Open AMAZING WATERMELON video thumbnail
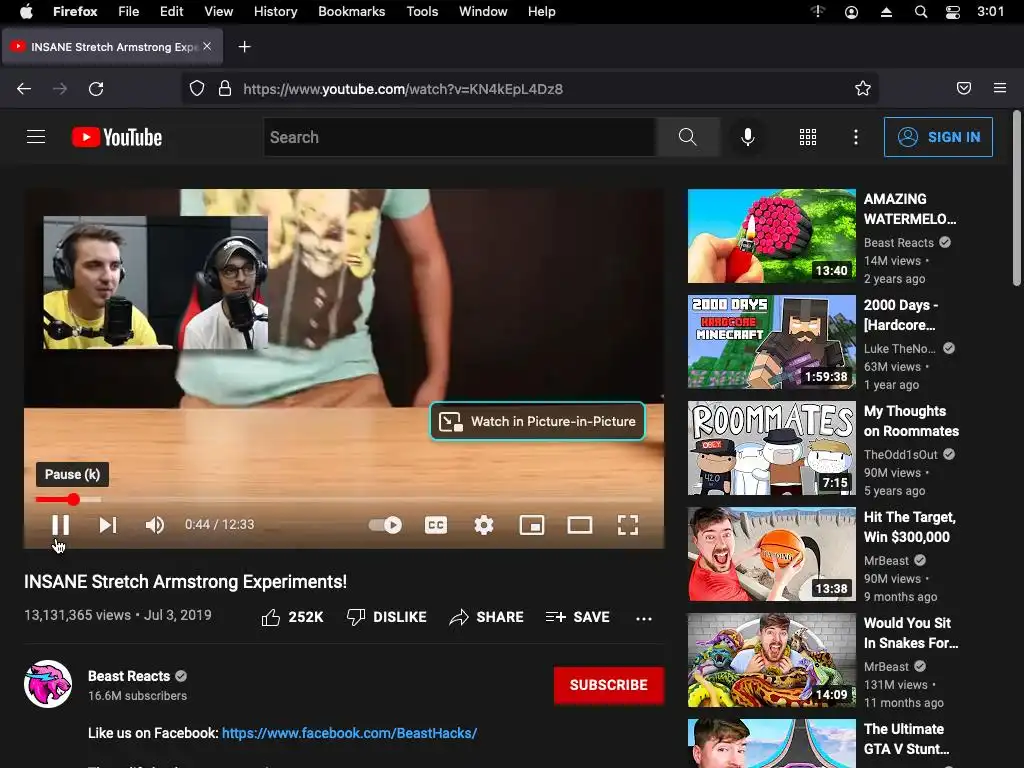The width and height of the screenshot is (1024, 768). 771,236
